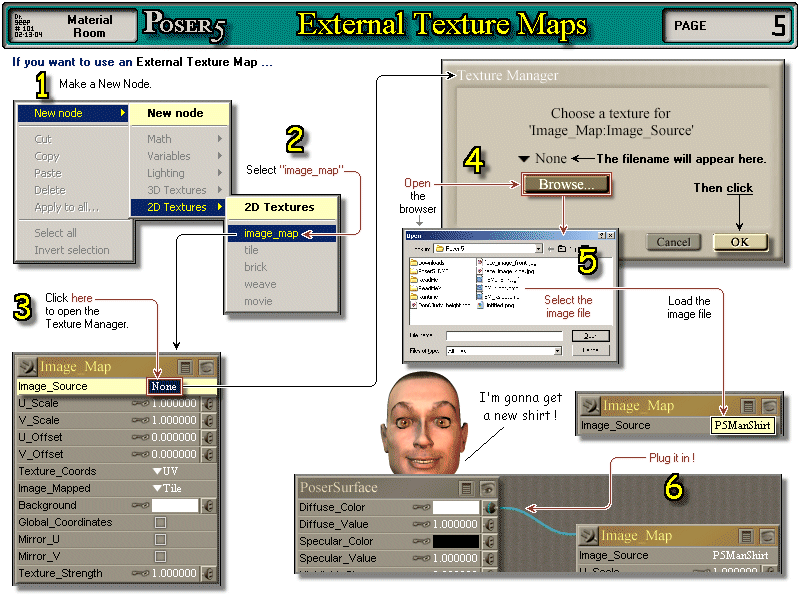Image resolution: width=800 pixels, height=600 pixels.
Task: Click None value beside Image_Source
Action: (x=164, y=386)
